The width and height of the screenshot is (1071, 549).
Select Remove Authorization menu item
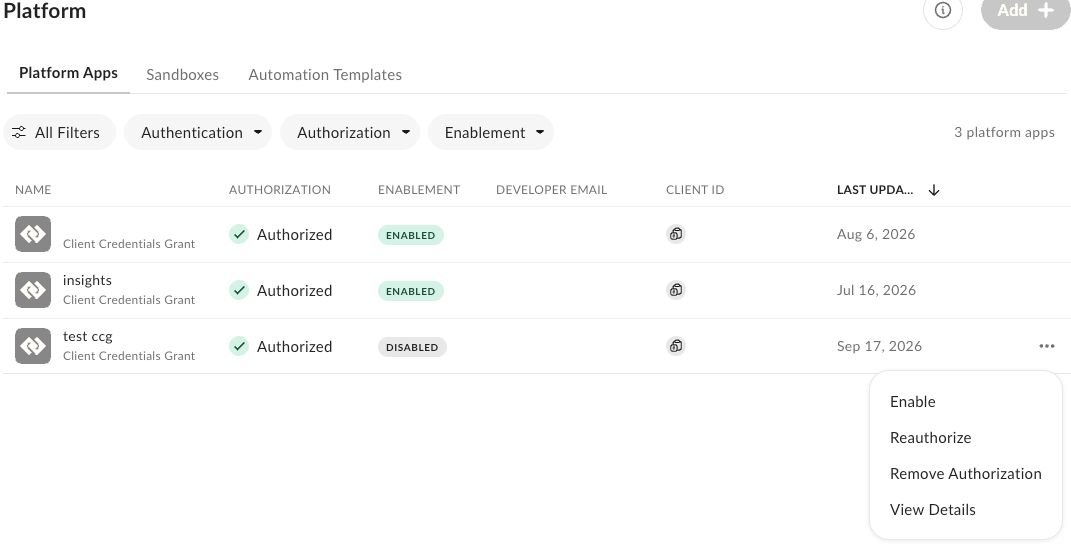tap(966, 474)
